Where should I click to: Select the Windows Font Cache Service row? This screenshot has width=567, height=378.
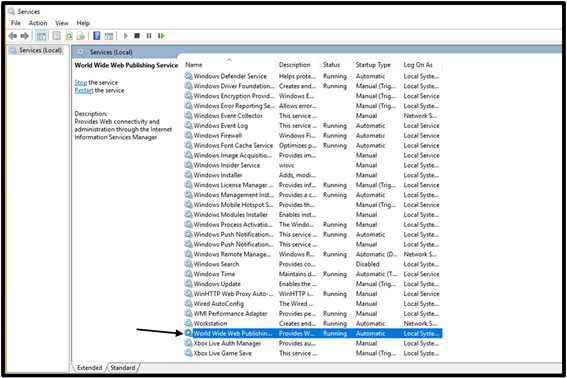pyautogui.click(x=313, y=145)
